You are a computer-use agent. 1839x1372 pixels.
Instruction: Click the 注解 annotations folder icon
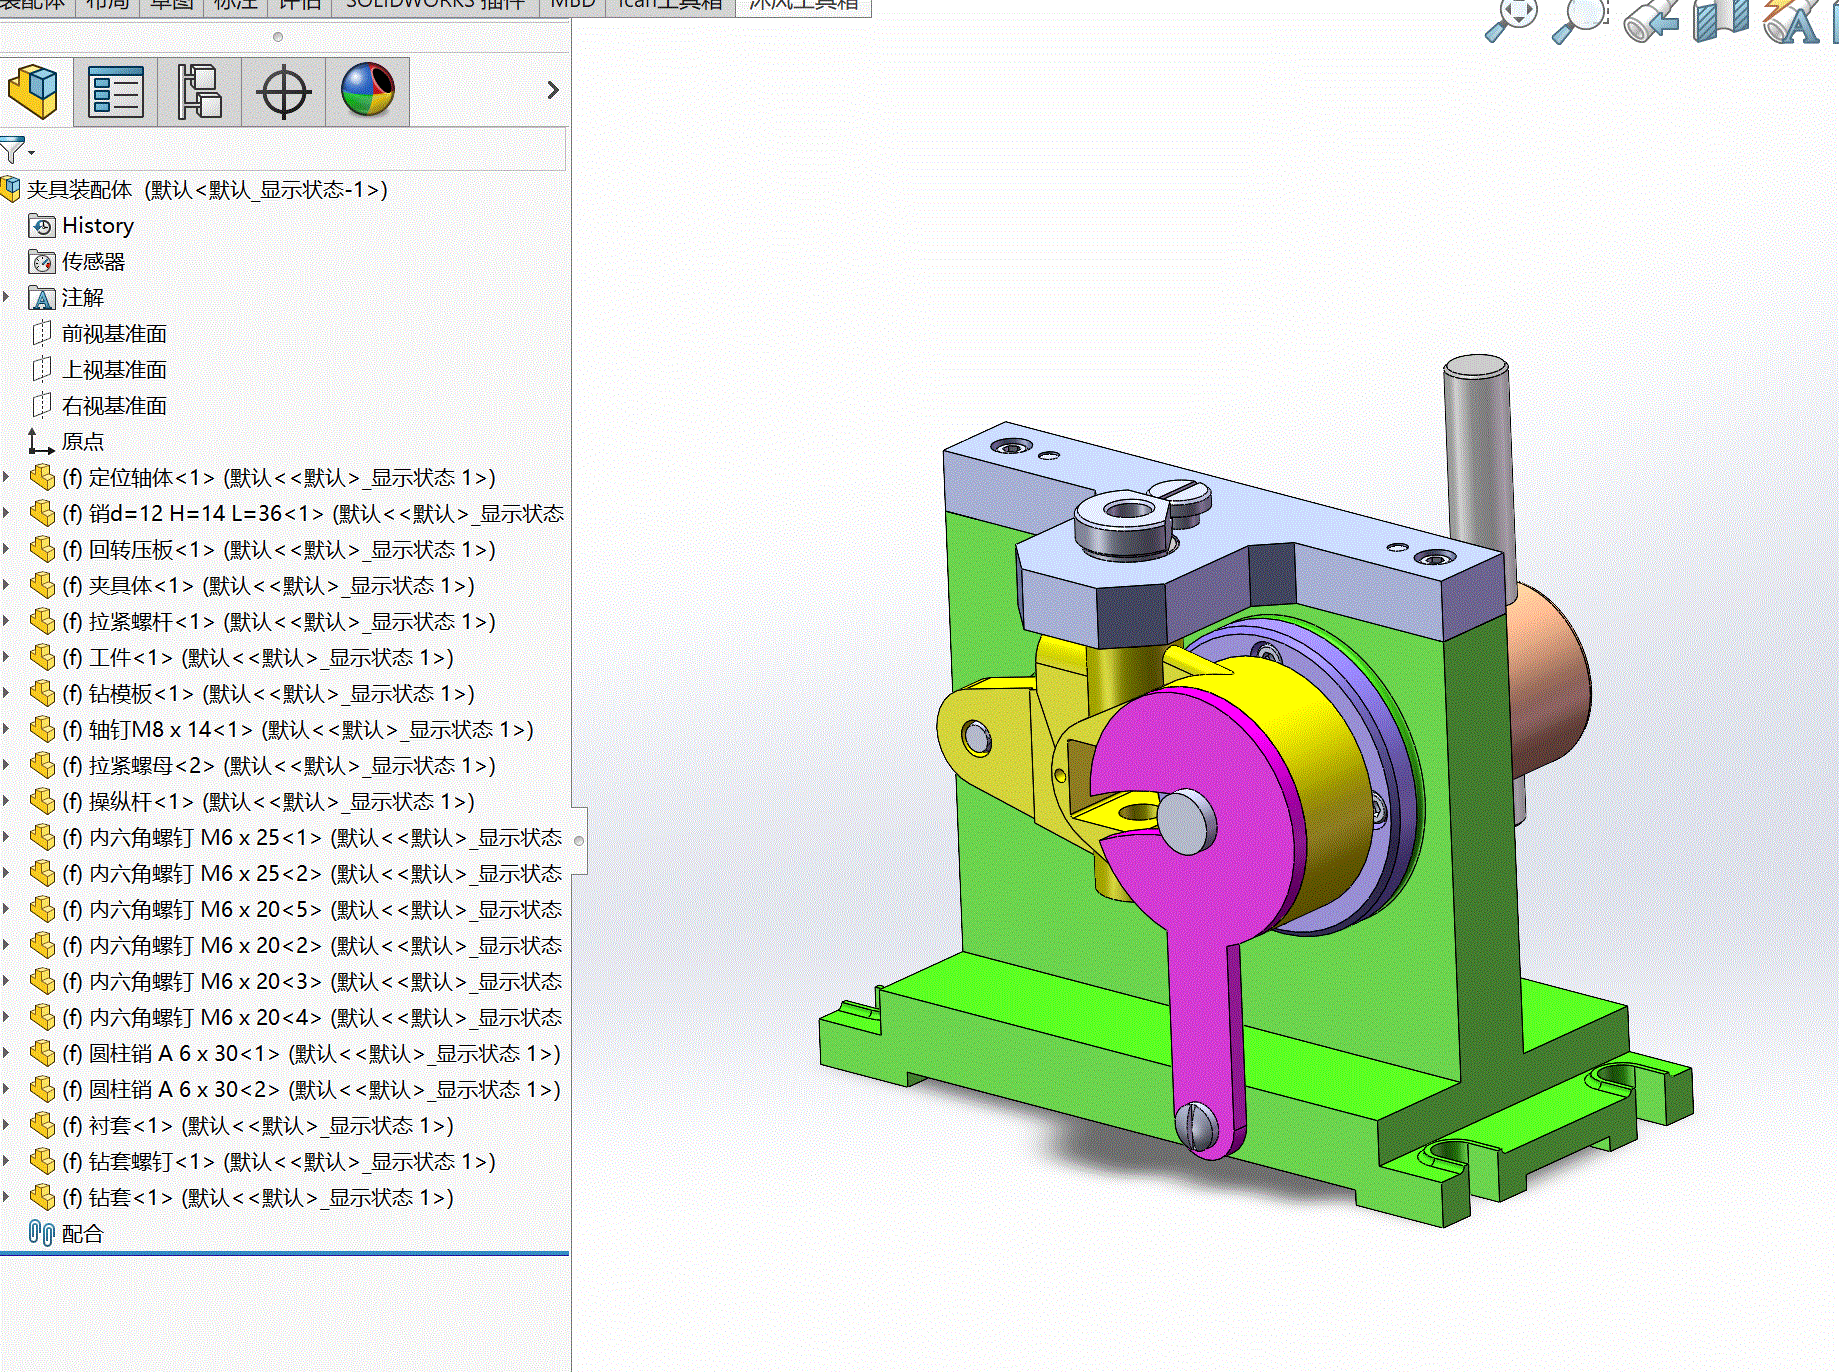pyautogui.click(x=42, y=298)
